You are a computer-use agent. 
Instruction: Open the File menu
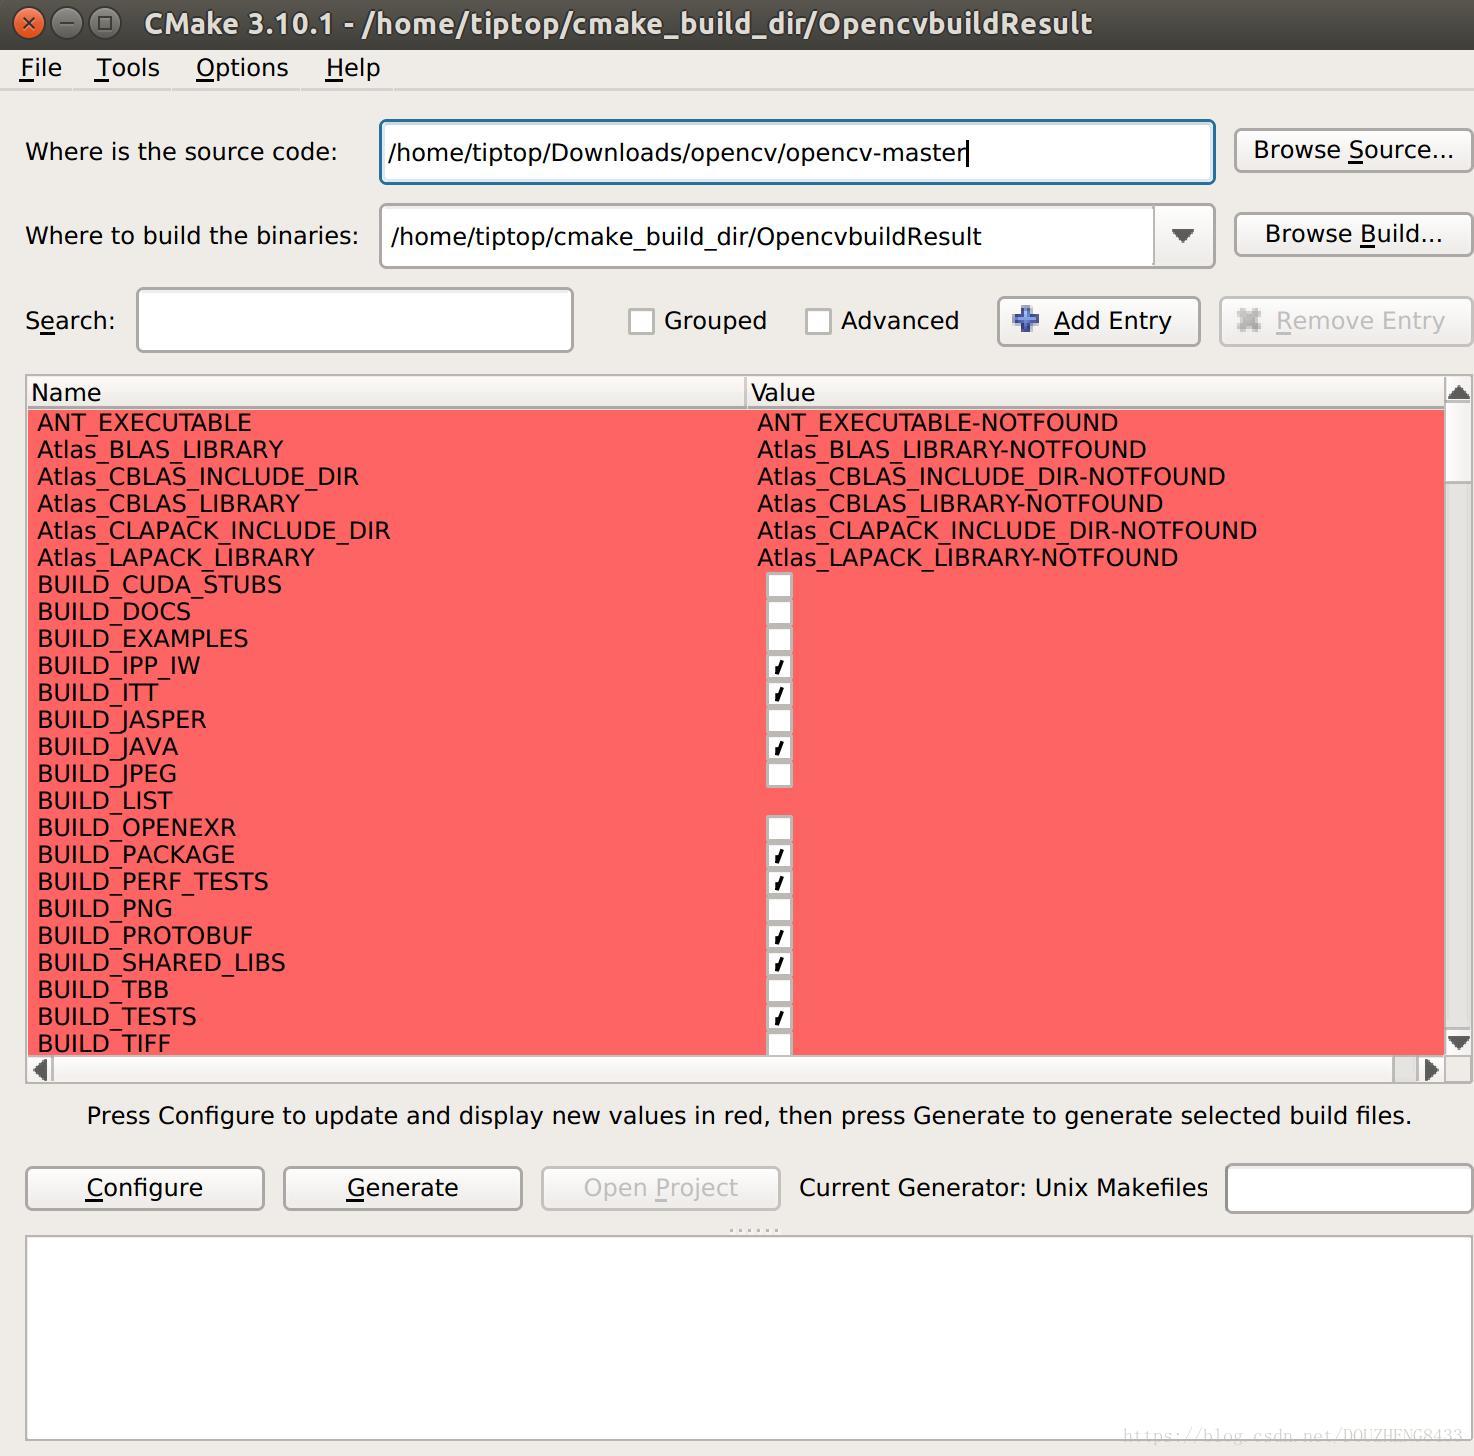41,68
